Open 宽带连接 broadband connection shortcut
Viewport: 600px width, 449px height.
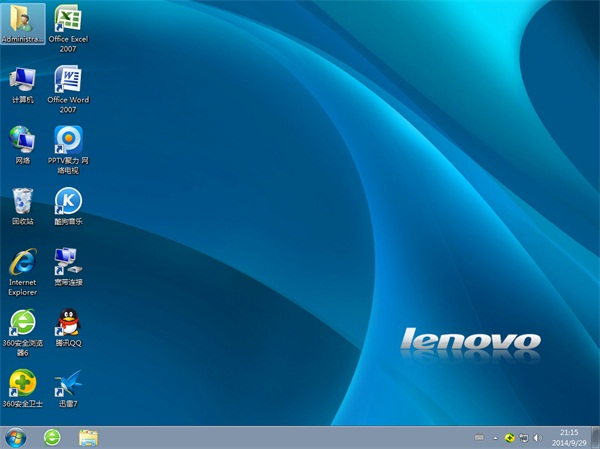point(68,262)
